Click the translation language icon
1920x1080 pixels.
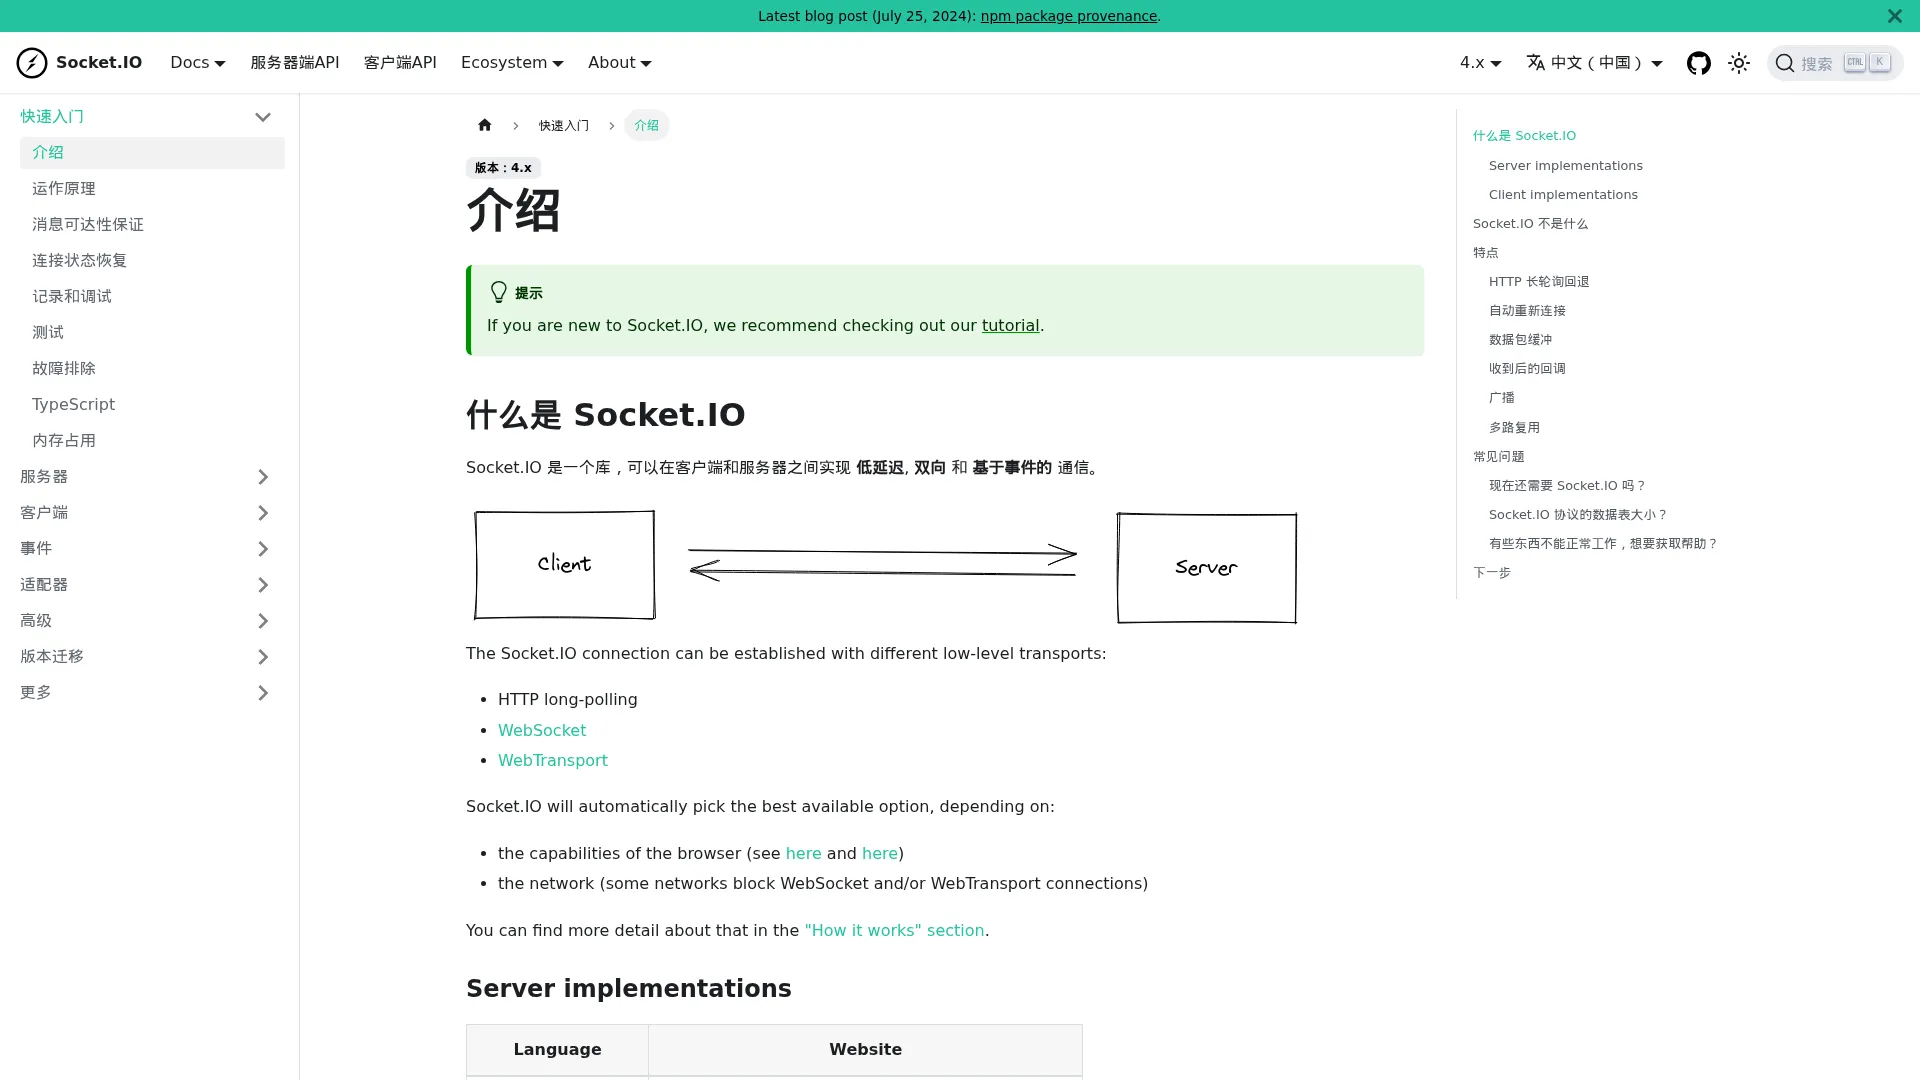(1535, 62)
